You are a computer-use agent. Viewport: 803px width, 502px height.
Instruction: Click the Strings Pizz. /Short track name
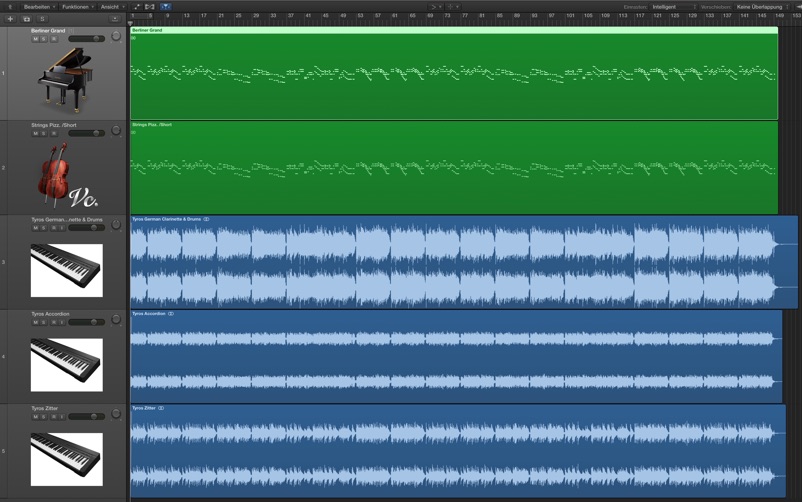(54, 125)
